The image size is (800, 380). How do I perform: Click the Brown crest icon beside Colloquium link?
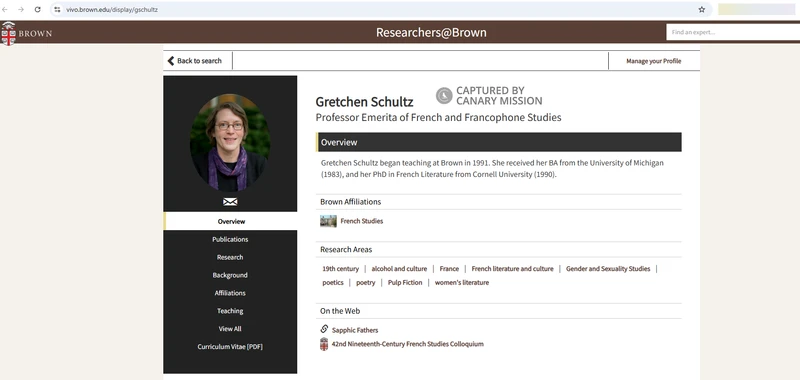[324, 344]
